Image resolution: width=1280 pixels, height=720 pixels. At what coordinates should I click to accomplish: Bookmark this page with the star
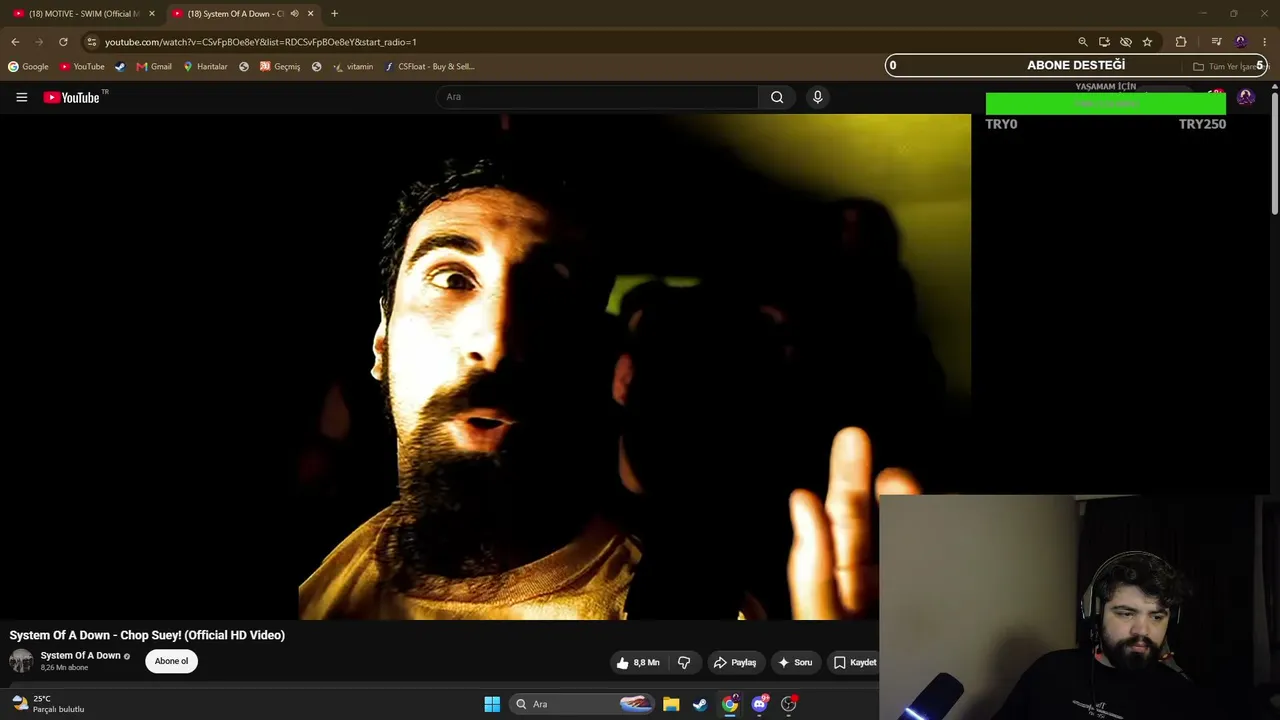(1147, 42)
